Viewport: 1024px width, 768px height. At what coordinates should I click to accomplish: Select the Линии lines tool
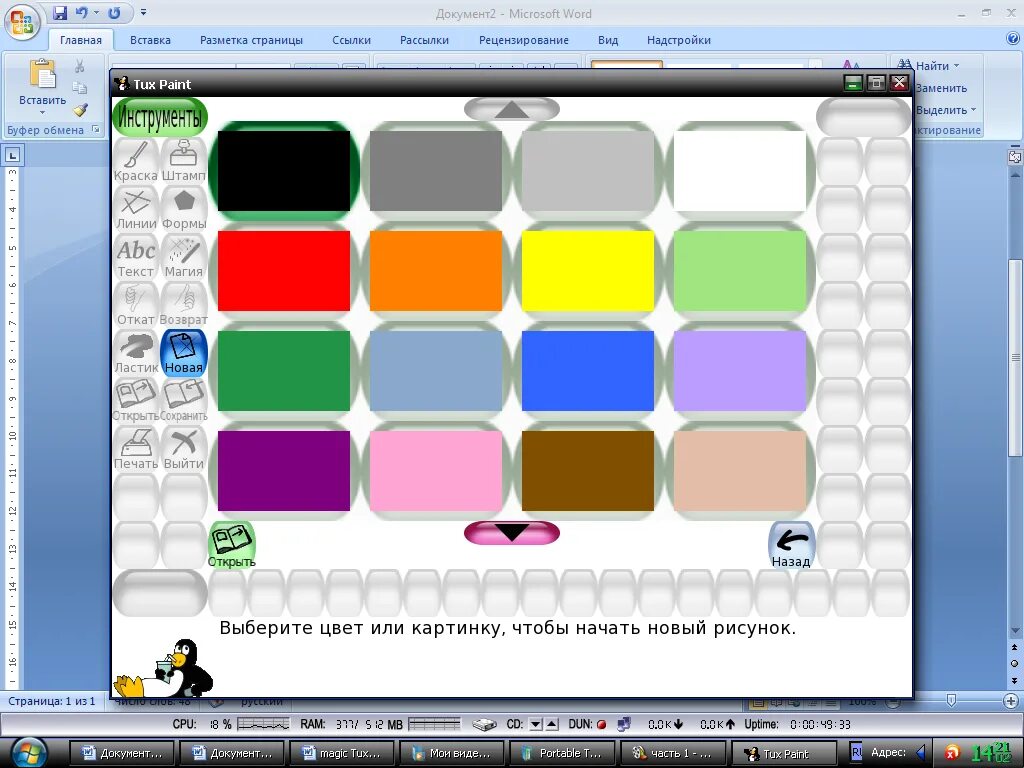[x=136, y=209]
